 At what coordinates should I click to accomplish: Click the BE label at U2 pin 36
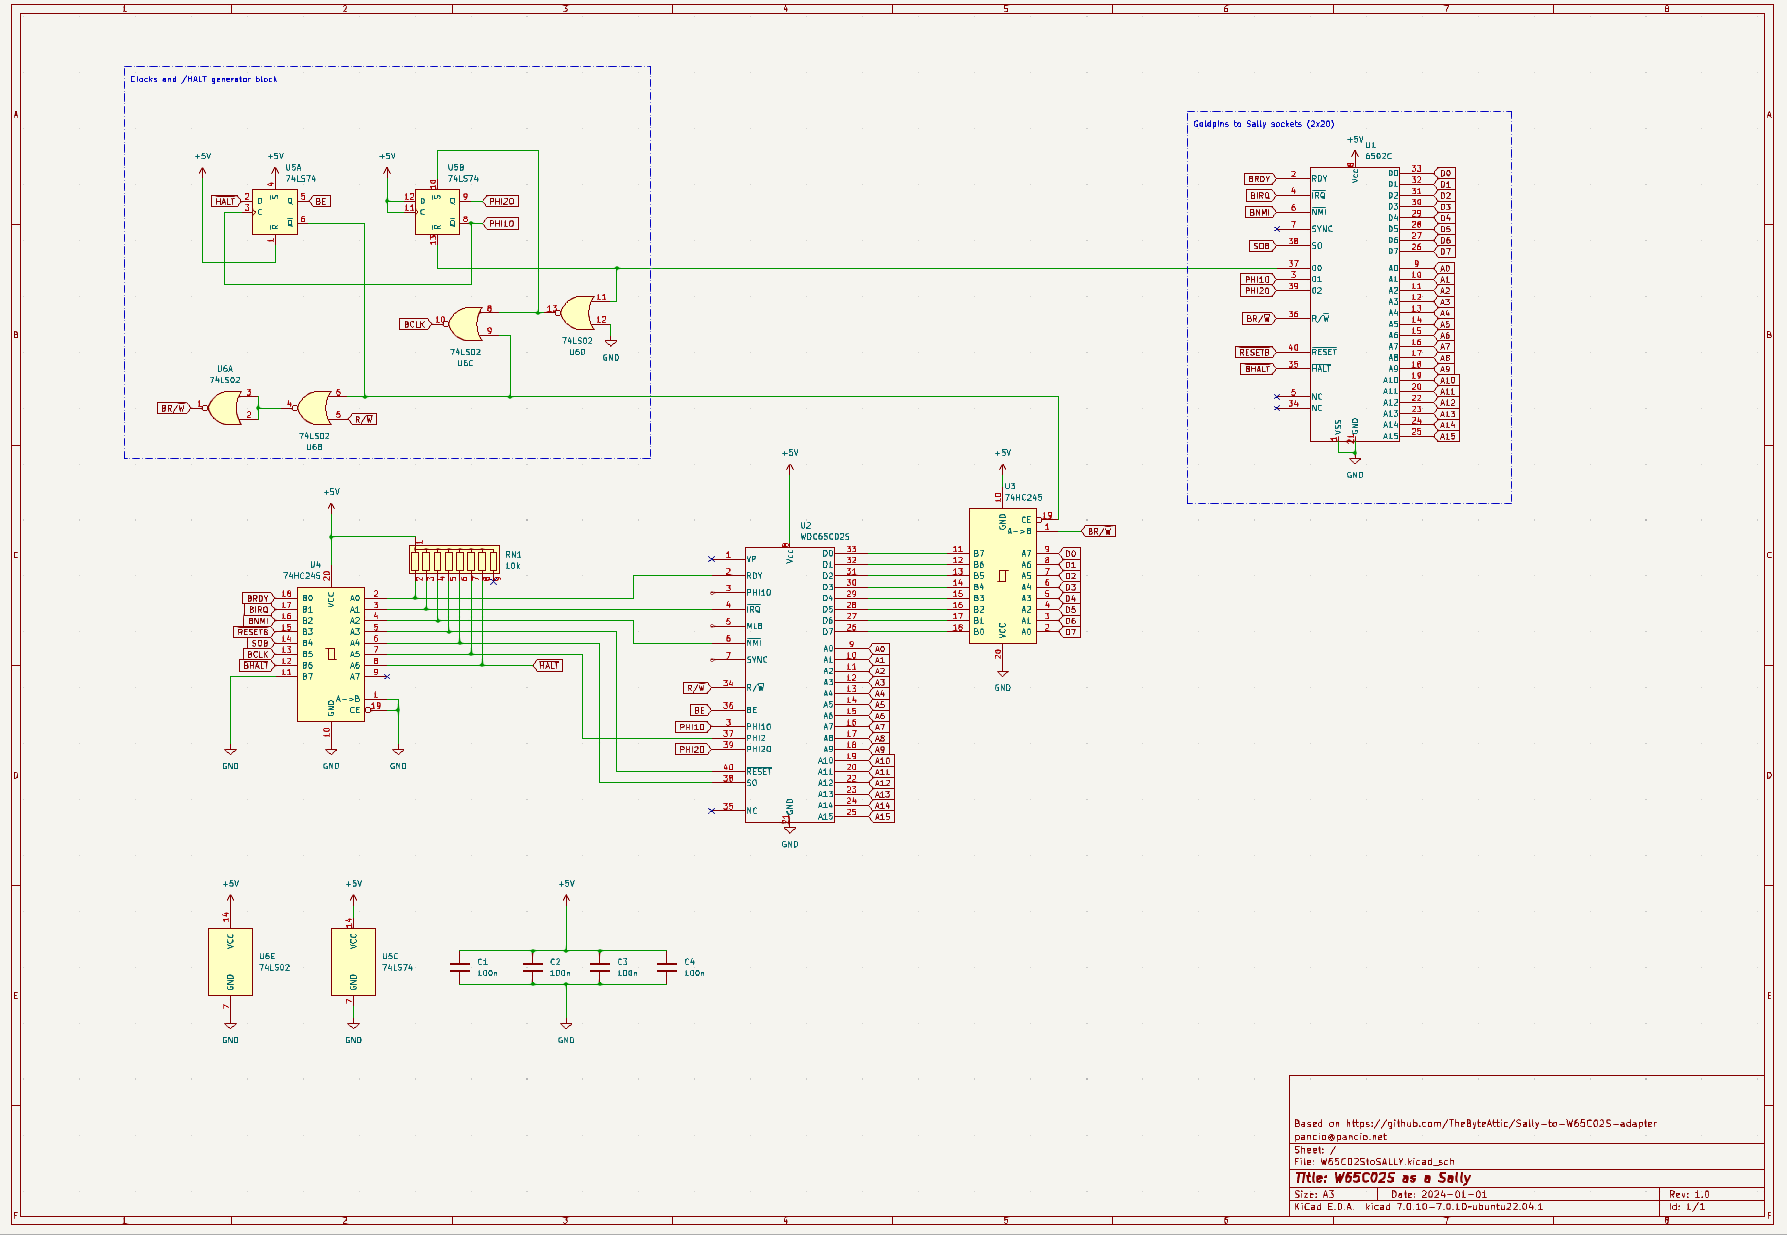700,710
